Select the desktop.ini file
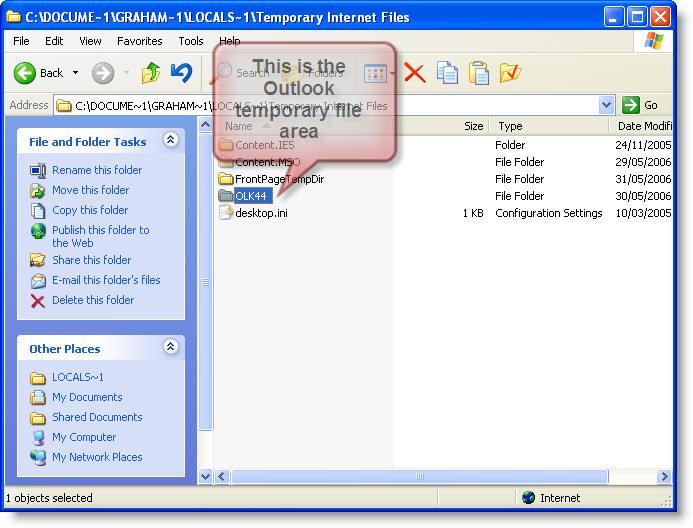 (261, 213)
